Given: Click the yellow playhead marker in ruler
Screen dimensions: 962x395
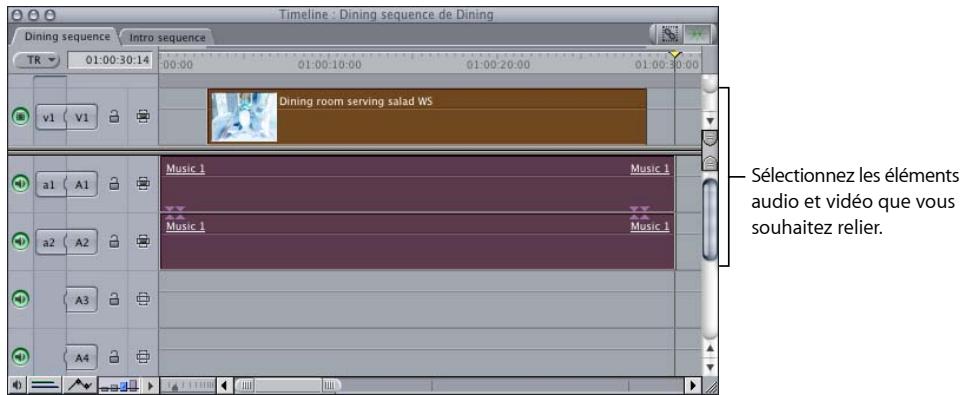Looking at the screenshot, I should (675, 55).
